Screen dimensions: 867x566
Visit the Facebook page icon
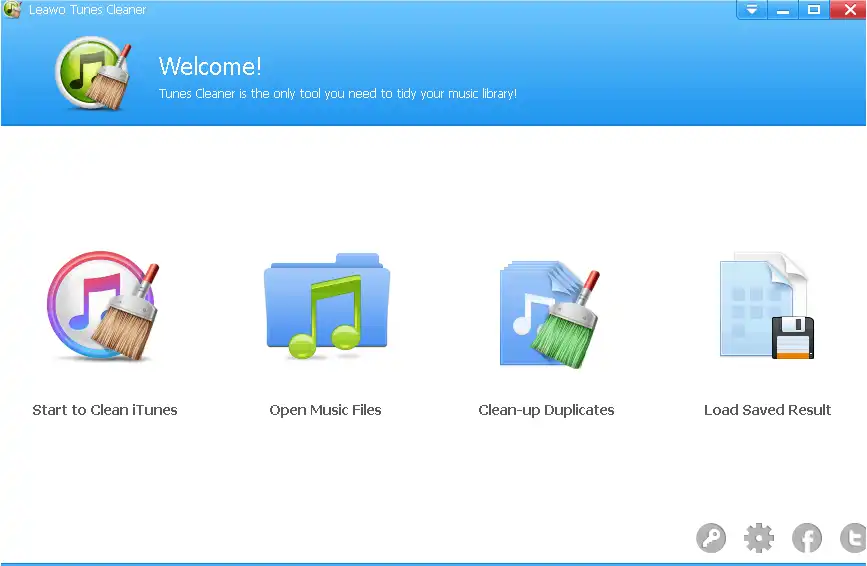[x=807, y=539]
